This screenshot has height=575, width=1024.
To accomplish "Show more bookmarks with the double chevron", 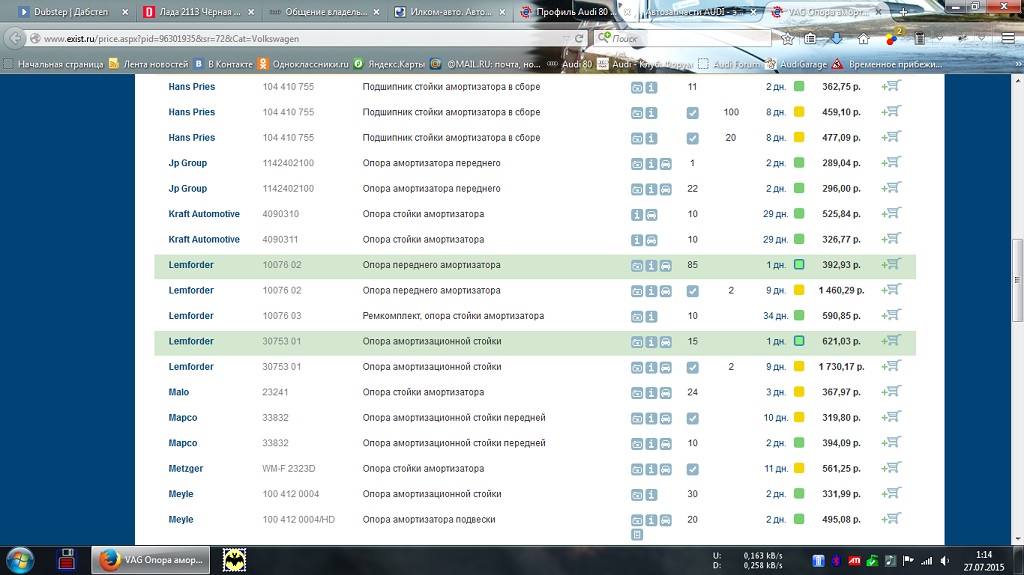I will [1017, 64].
